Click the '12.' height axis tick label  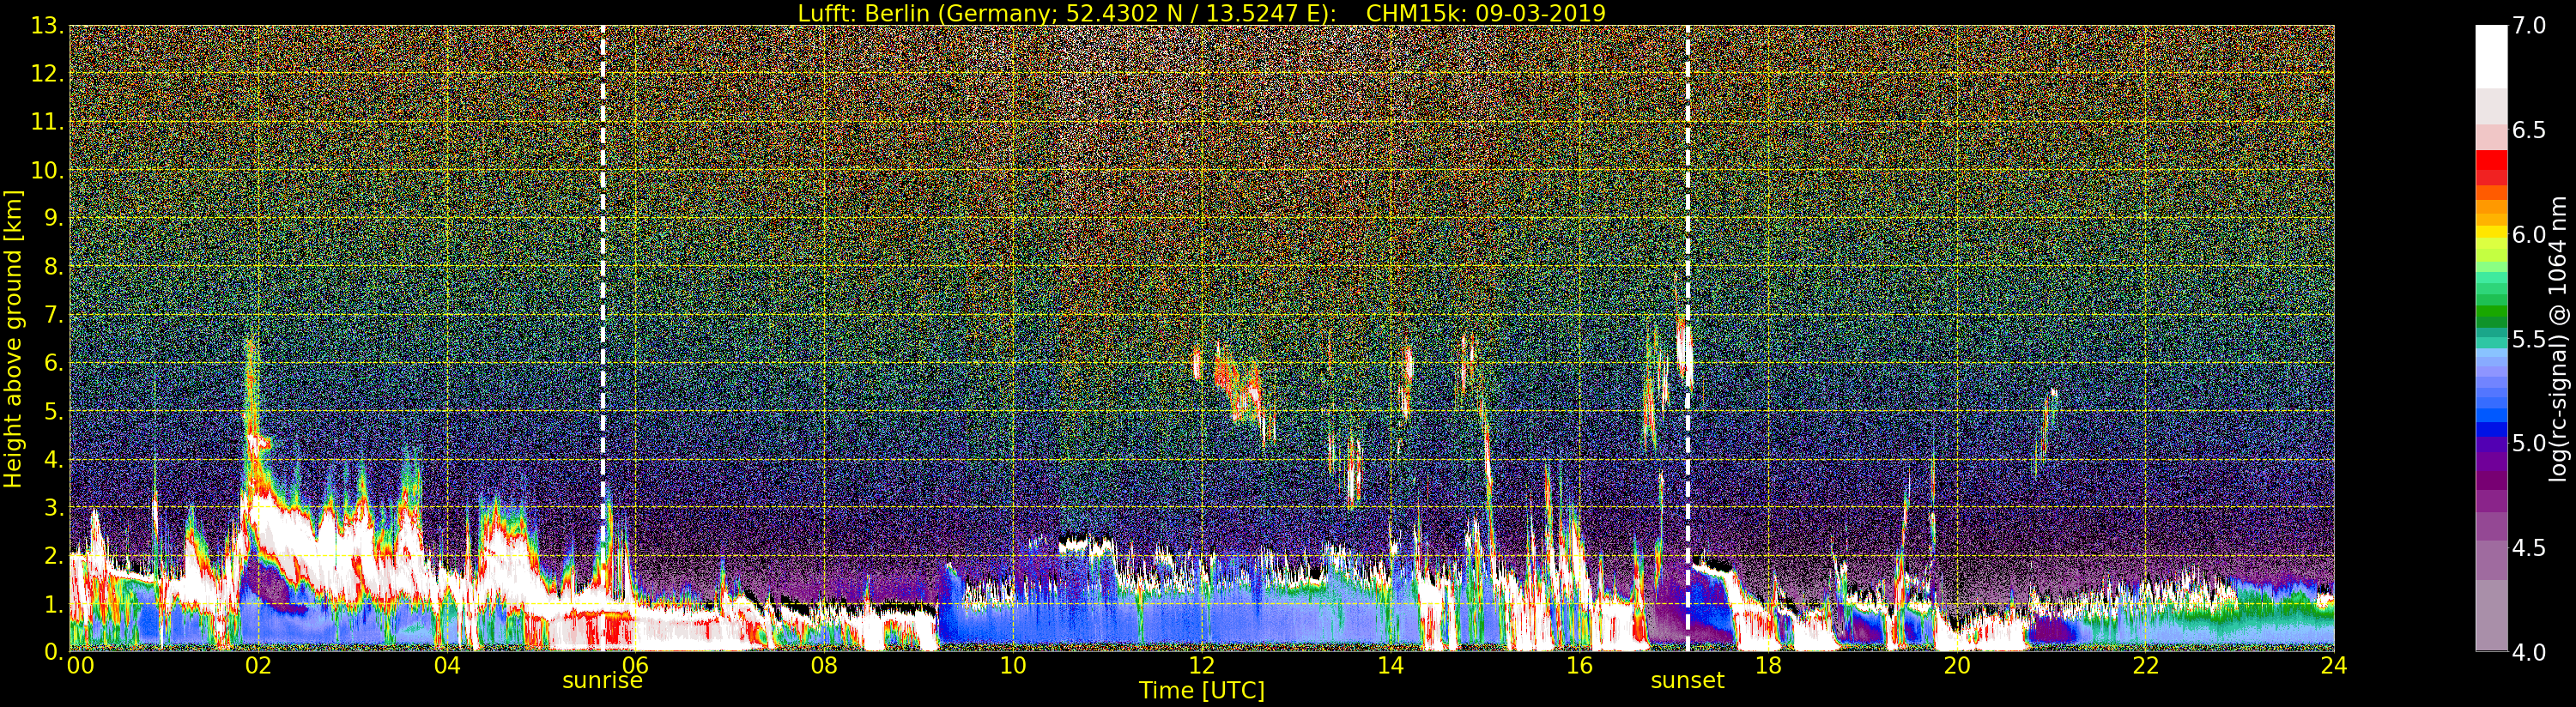pos(47,74)
